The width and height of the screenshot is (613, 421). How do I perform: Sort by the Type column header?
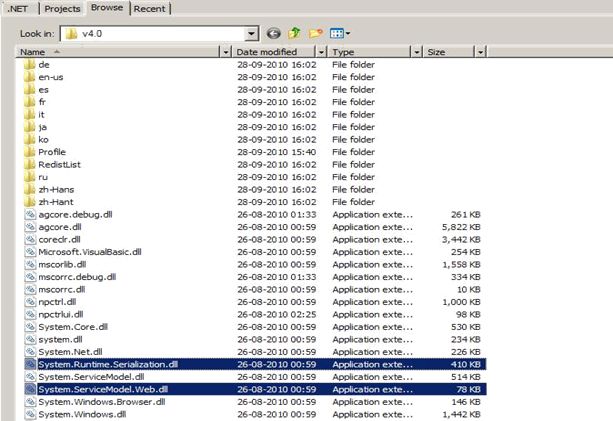370,52
